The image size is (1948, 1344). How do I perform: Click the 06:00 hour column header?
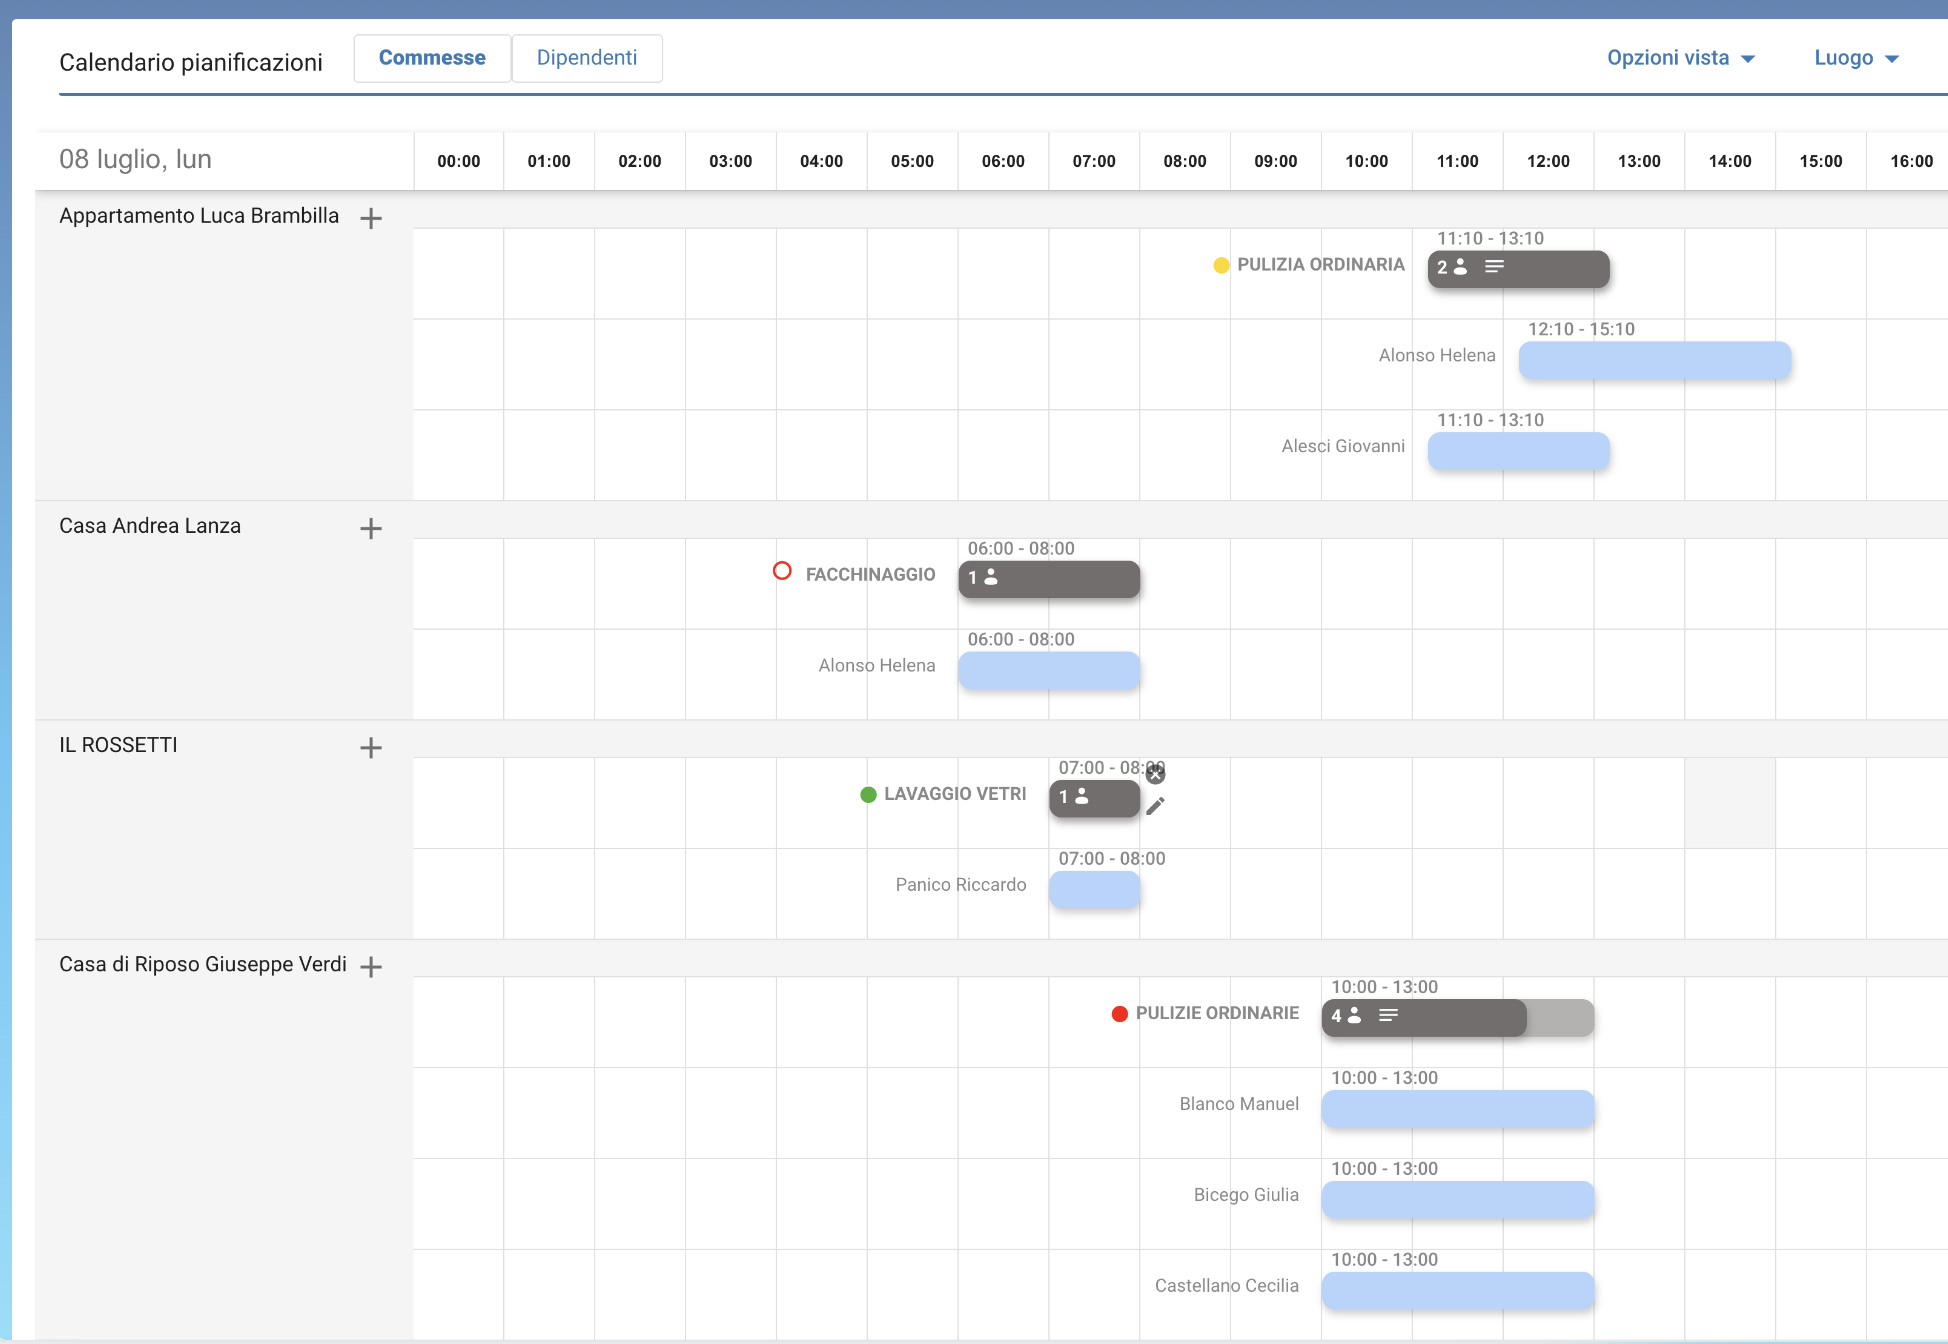click(1003, 162)
